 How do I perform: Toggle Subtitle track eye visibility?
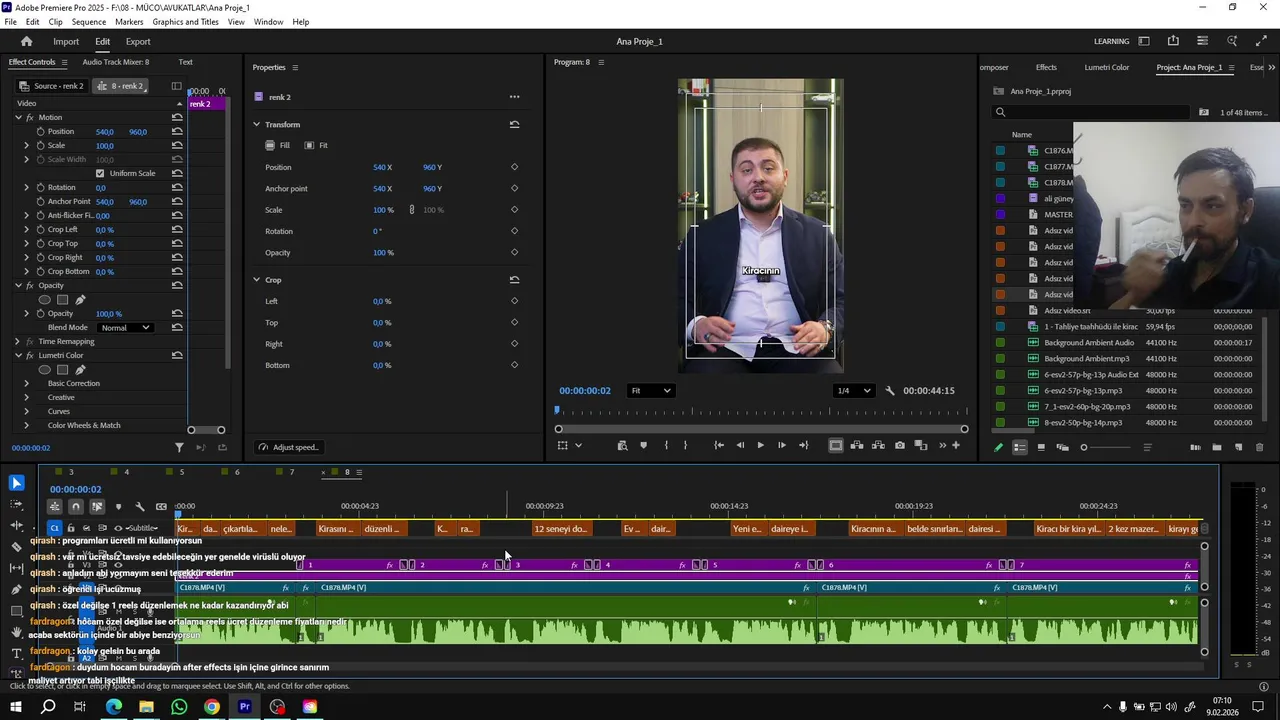118,528
